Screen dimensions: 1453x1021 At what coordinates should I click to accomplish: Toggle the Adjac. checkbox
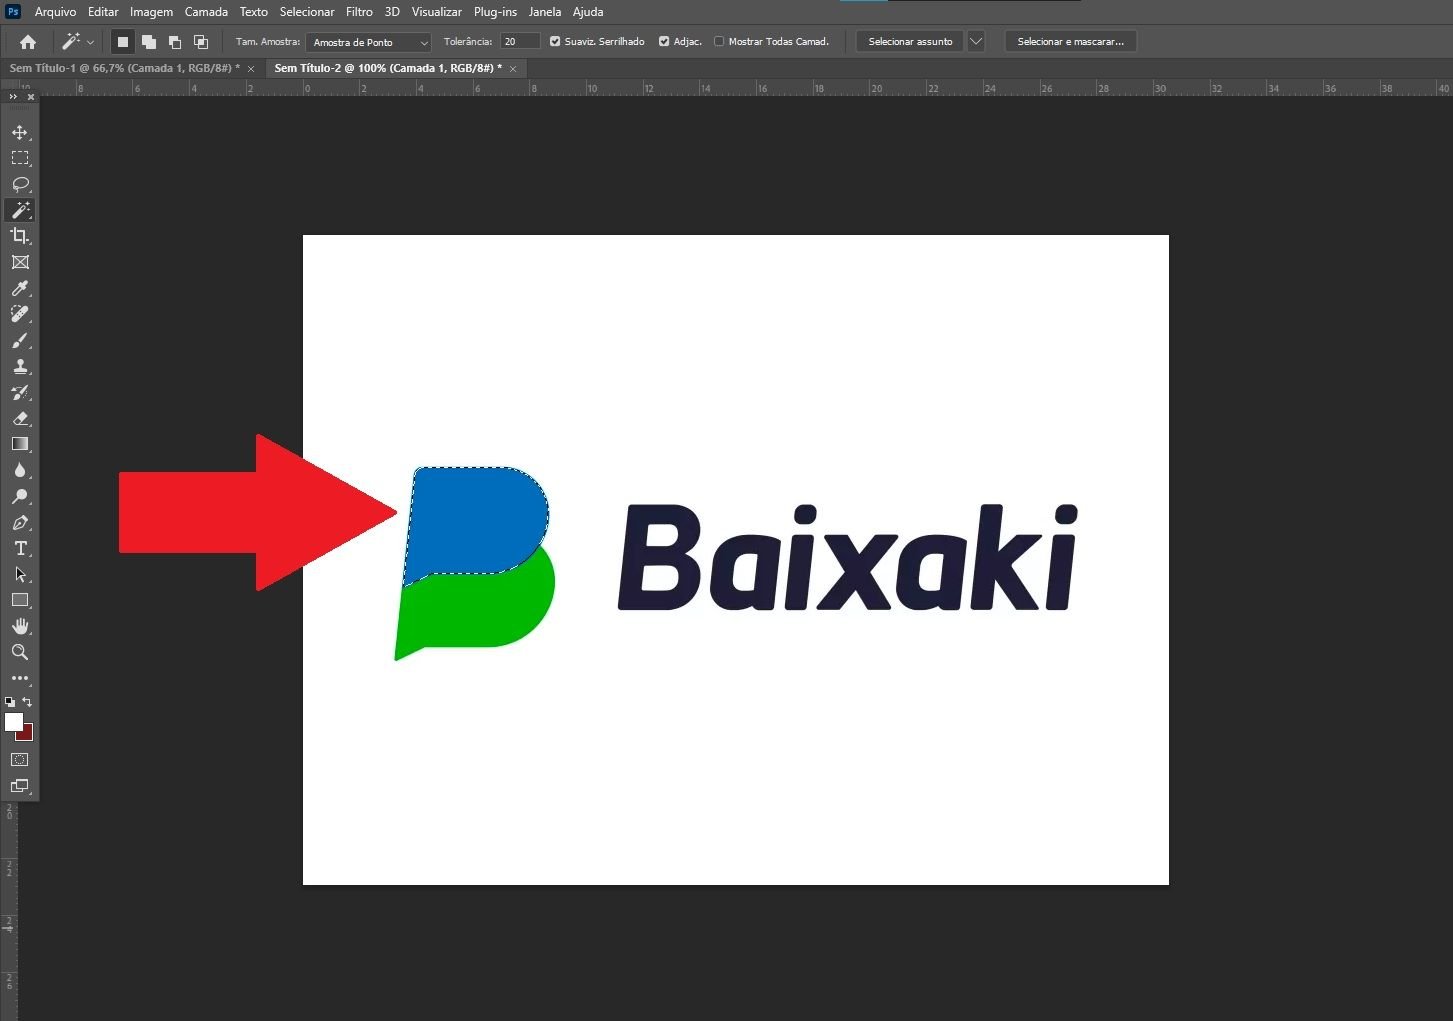coord(664,41)
